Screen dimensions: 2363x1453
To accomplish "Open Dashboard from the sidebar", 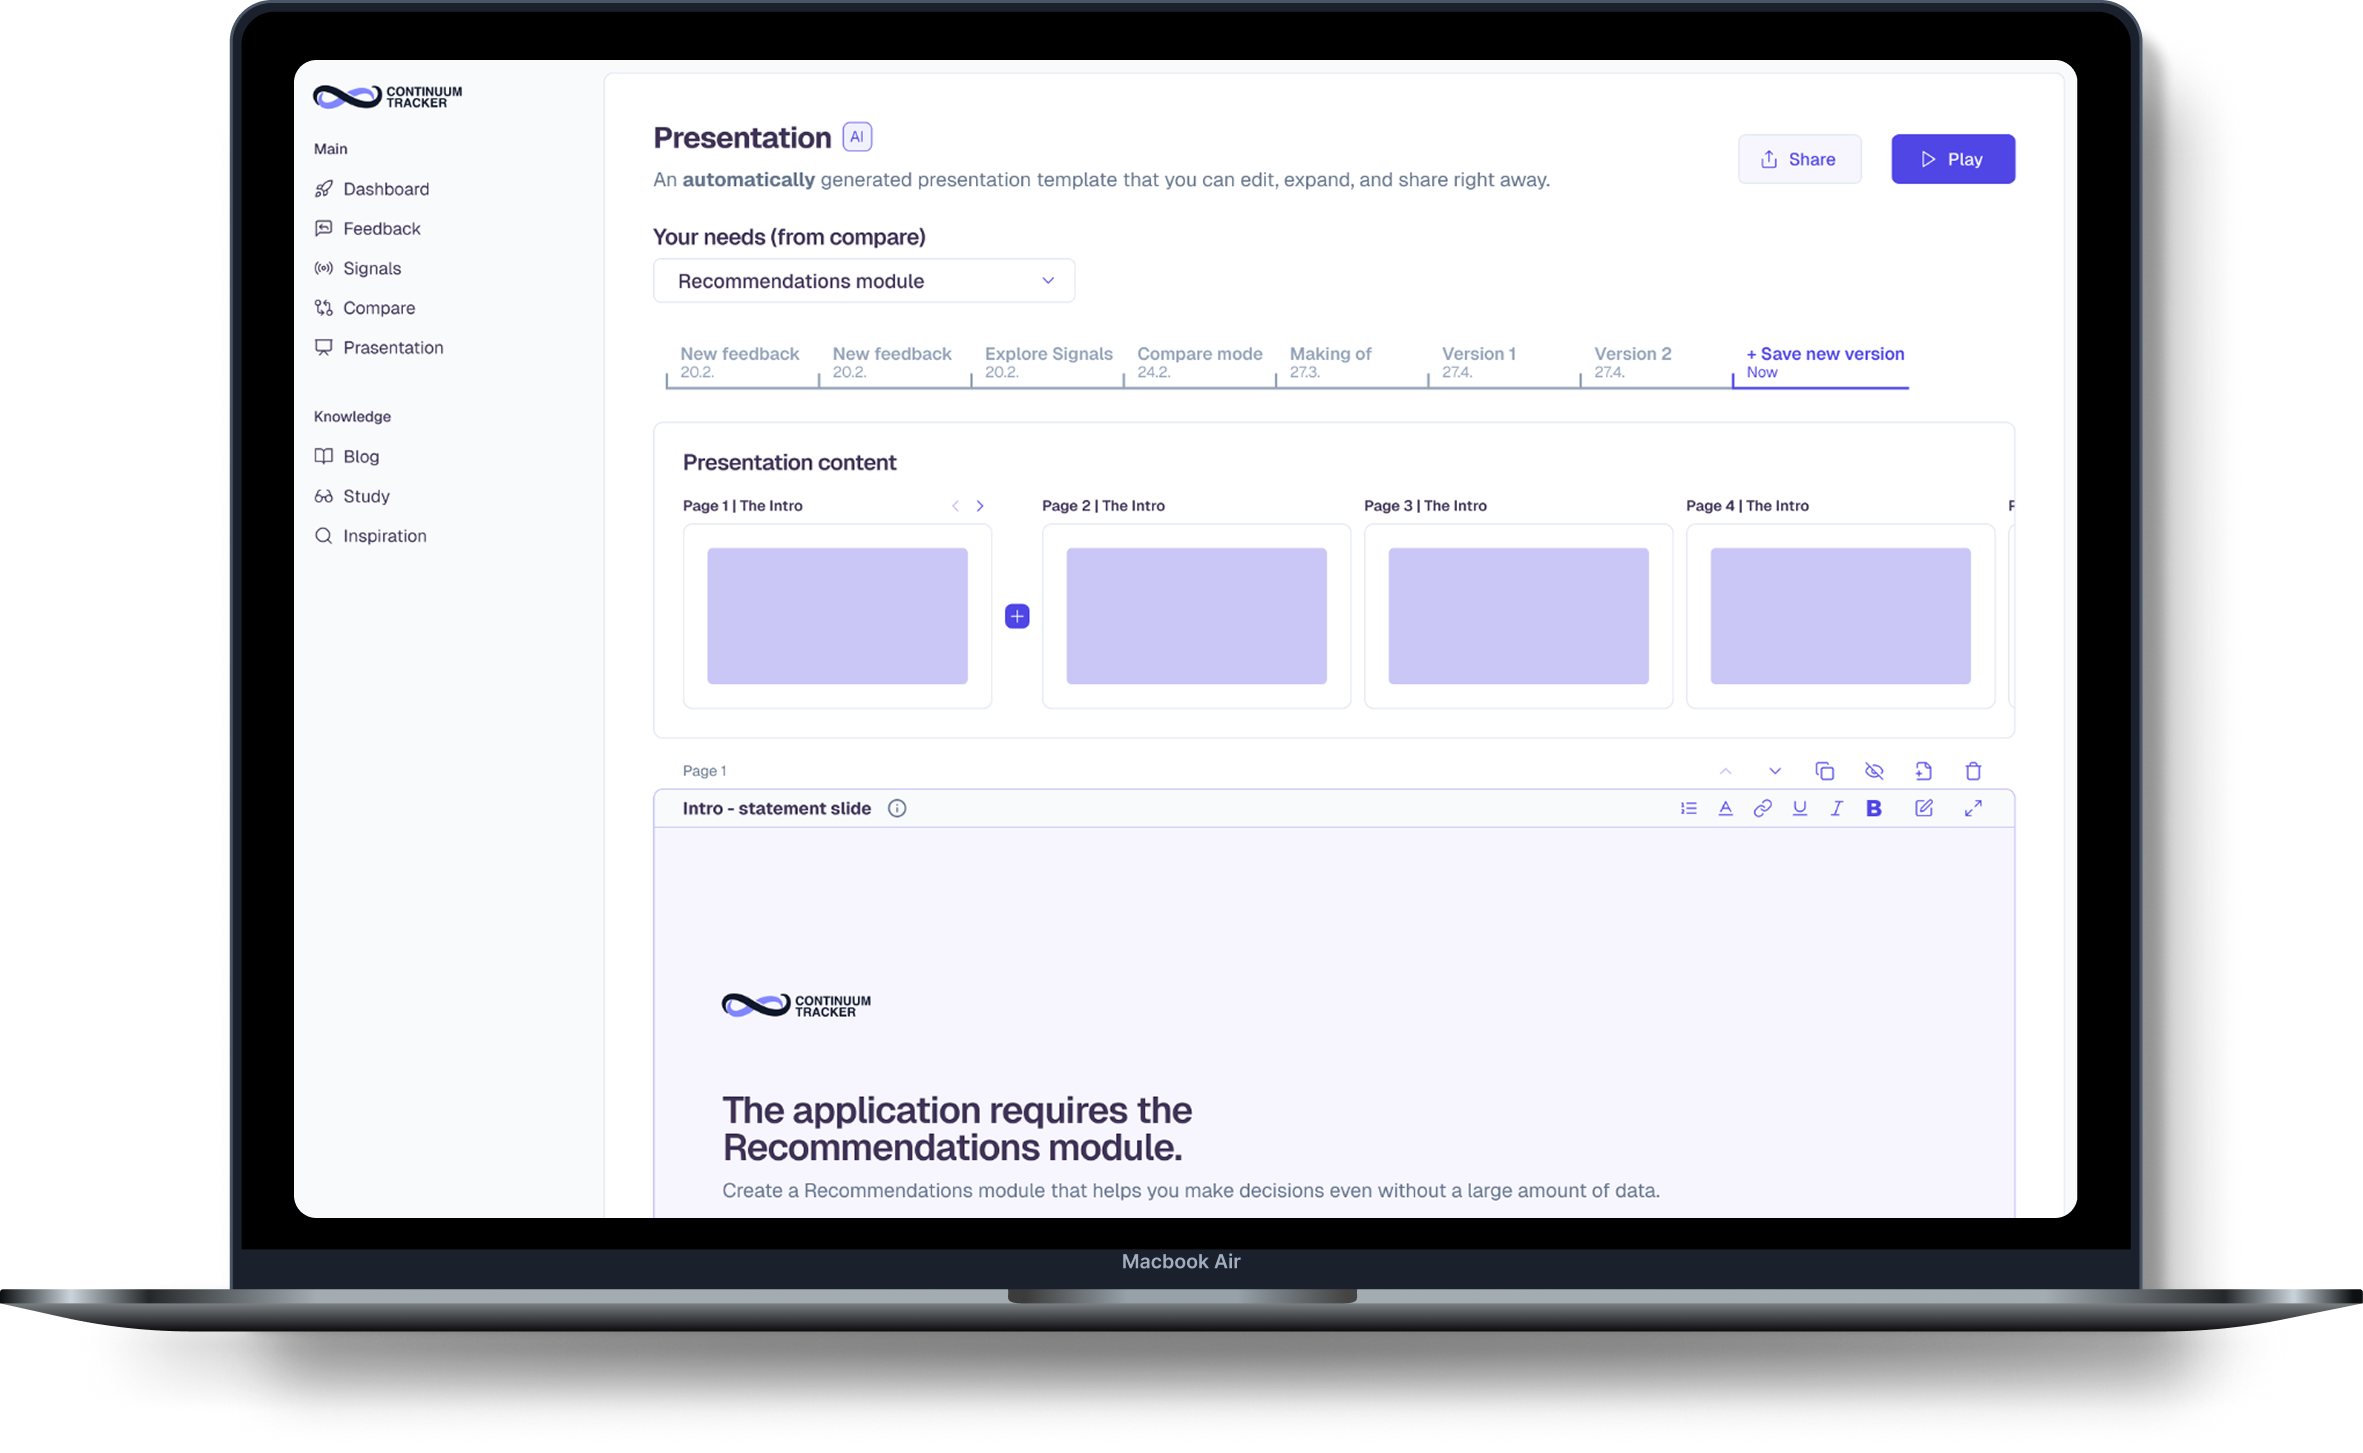I will (372, 189).
